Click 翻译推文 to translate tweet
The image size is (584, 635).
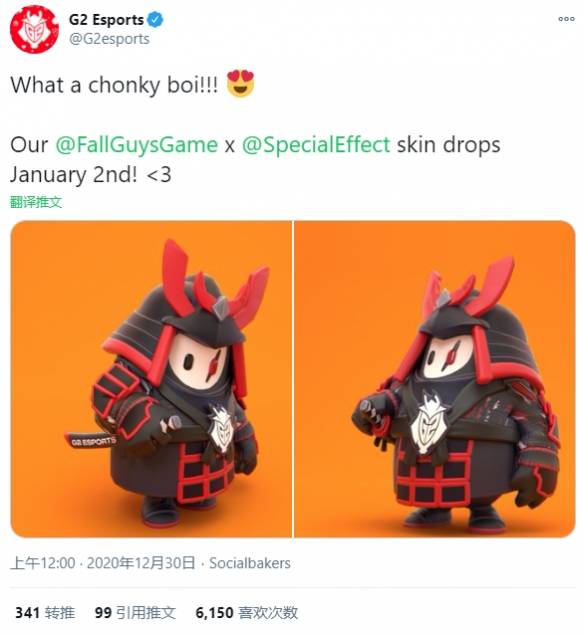point(36,202)
